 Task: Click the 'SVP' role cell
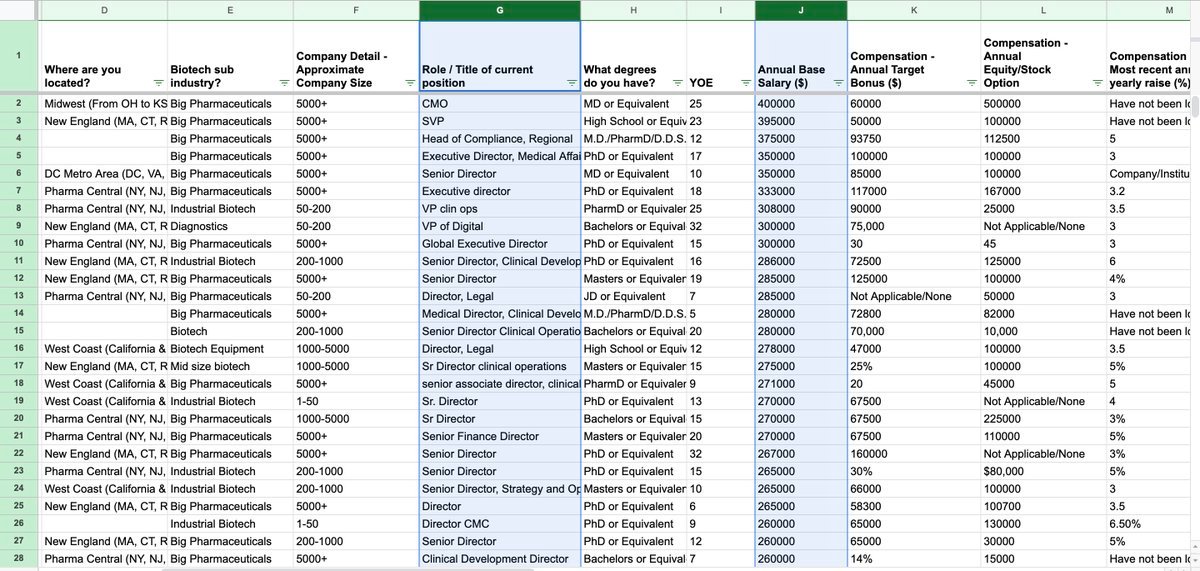click(500, 121)
